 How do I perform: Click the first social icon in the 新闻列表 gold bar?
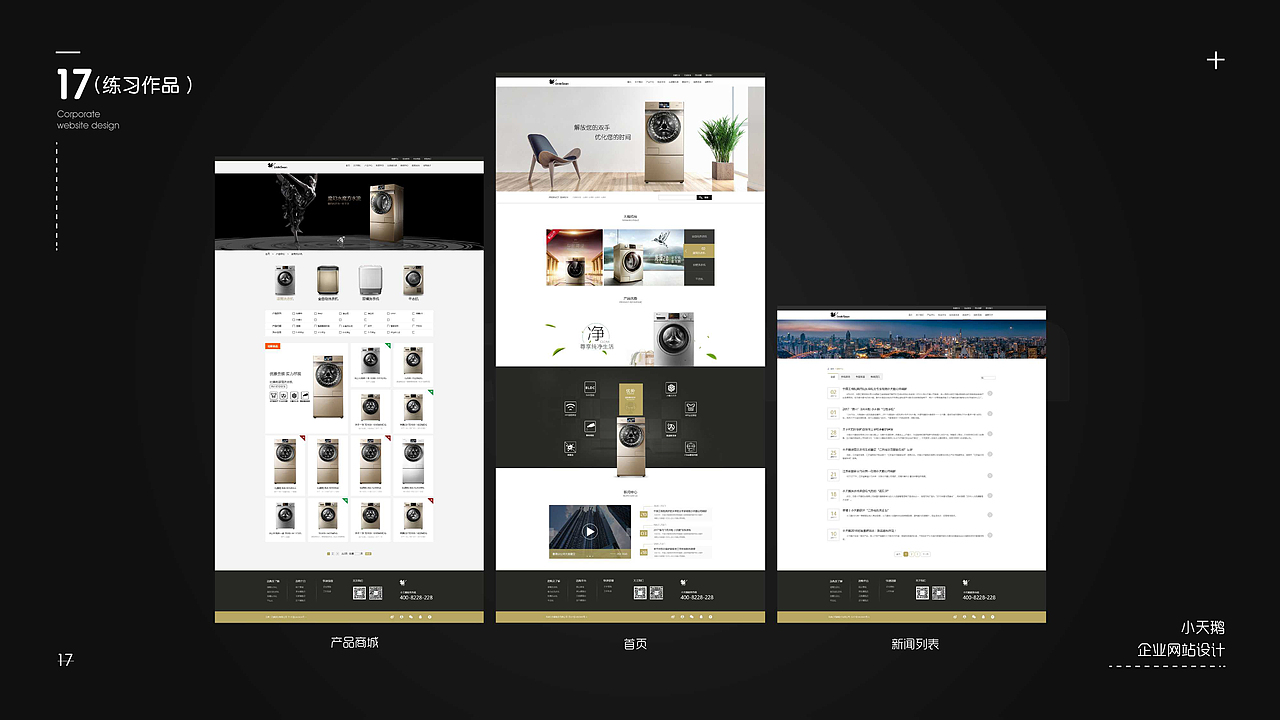954,617
